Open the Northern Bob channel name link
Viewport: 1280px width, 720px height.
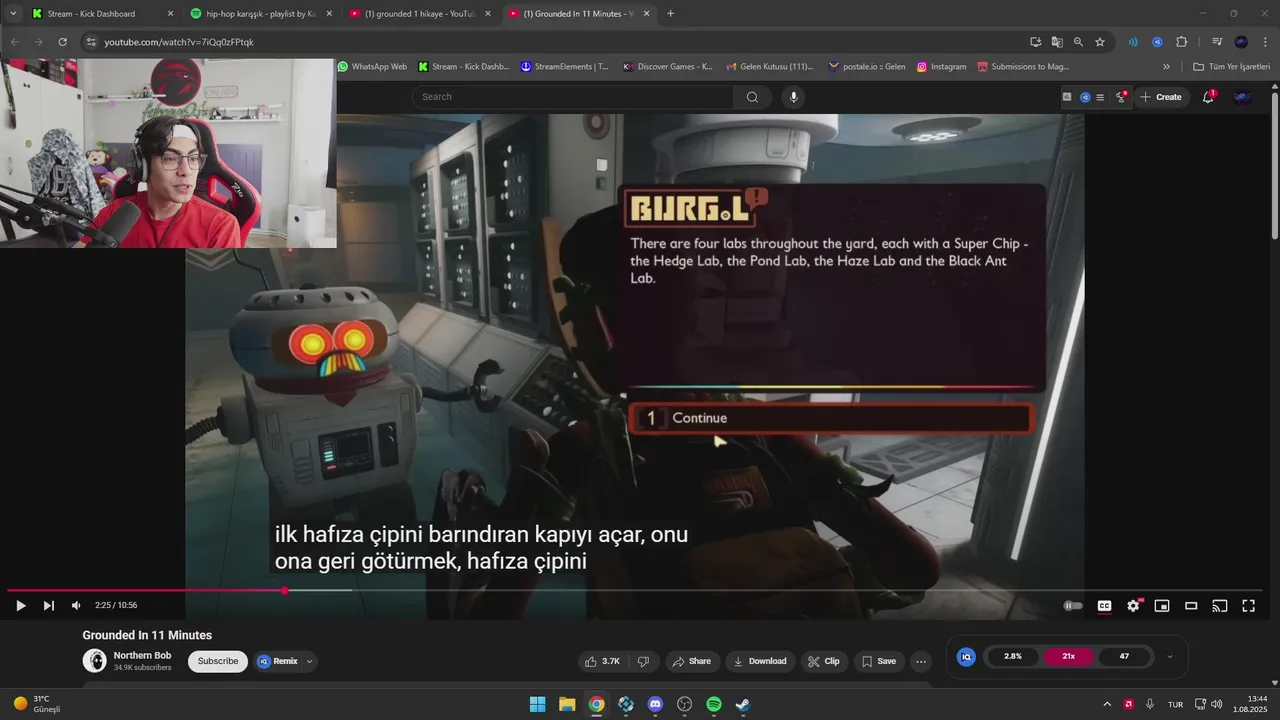tap(142, 656)
